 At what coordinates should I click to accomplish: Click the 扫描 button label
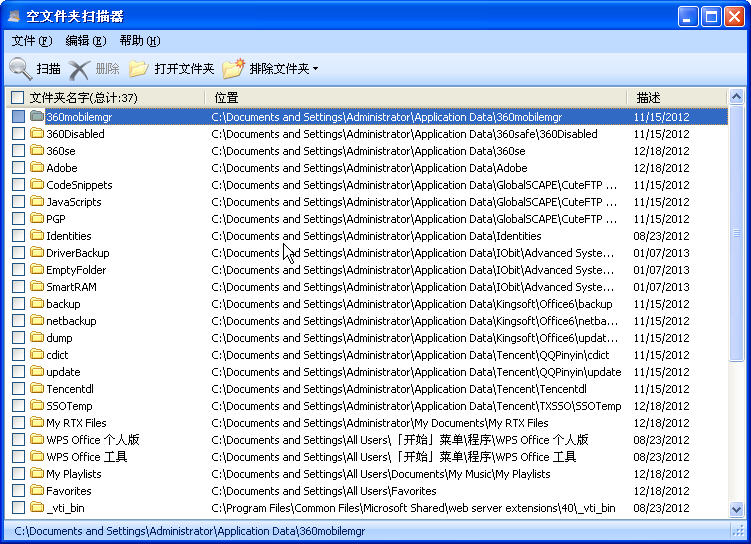click(x=49, y=69)
